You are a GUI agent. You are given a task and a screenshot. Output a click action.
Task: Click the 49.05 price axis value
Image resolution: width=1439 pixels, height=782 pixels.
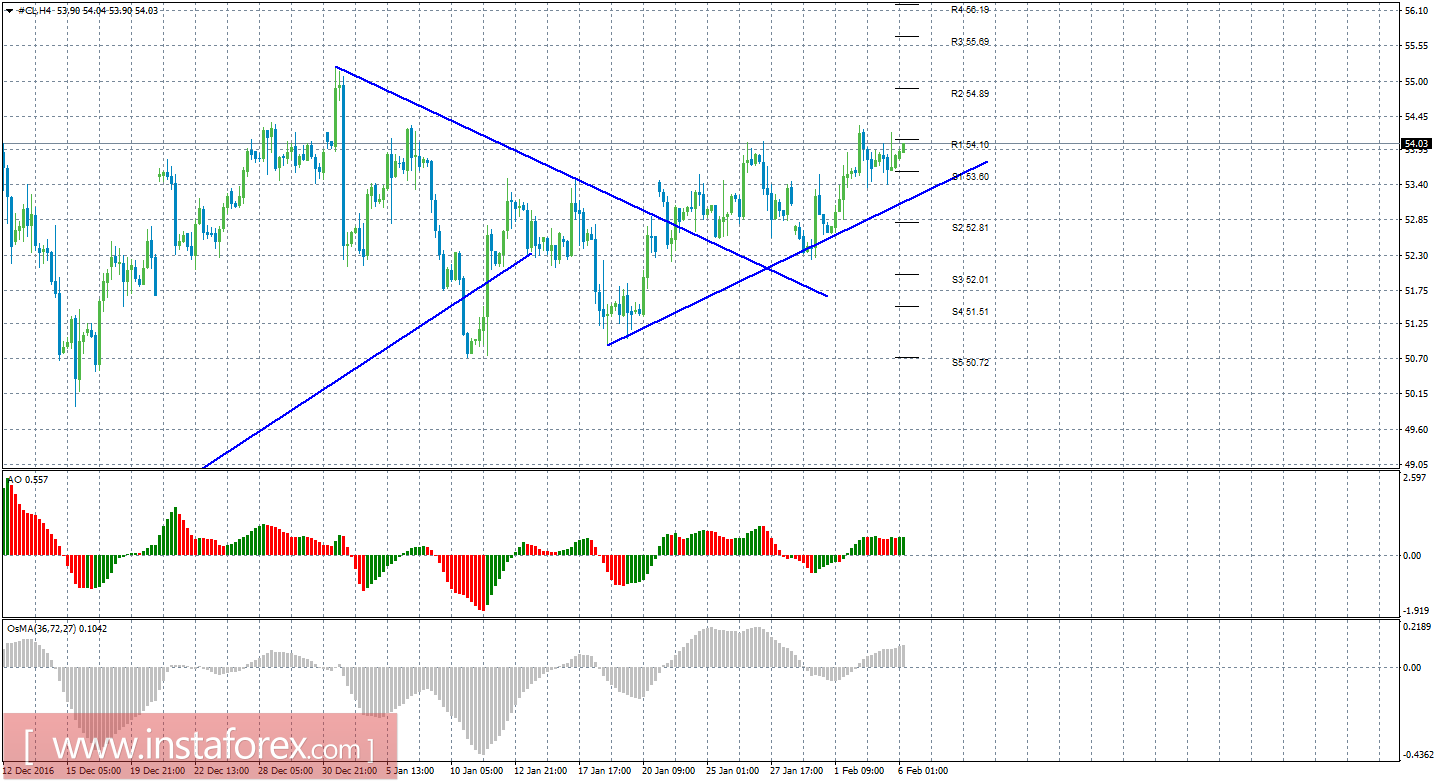coord(1416,464)
